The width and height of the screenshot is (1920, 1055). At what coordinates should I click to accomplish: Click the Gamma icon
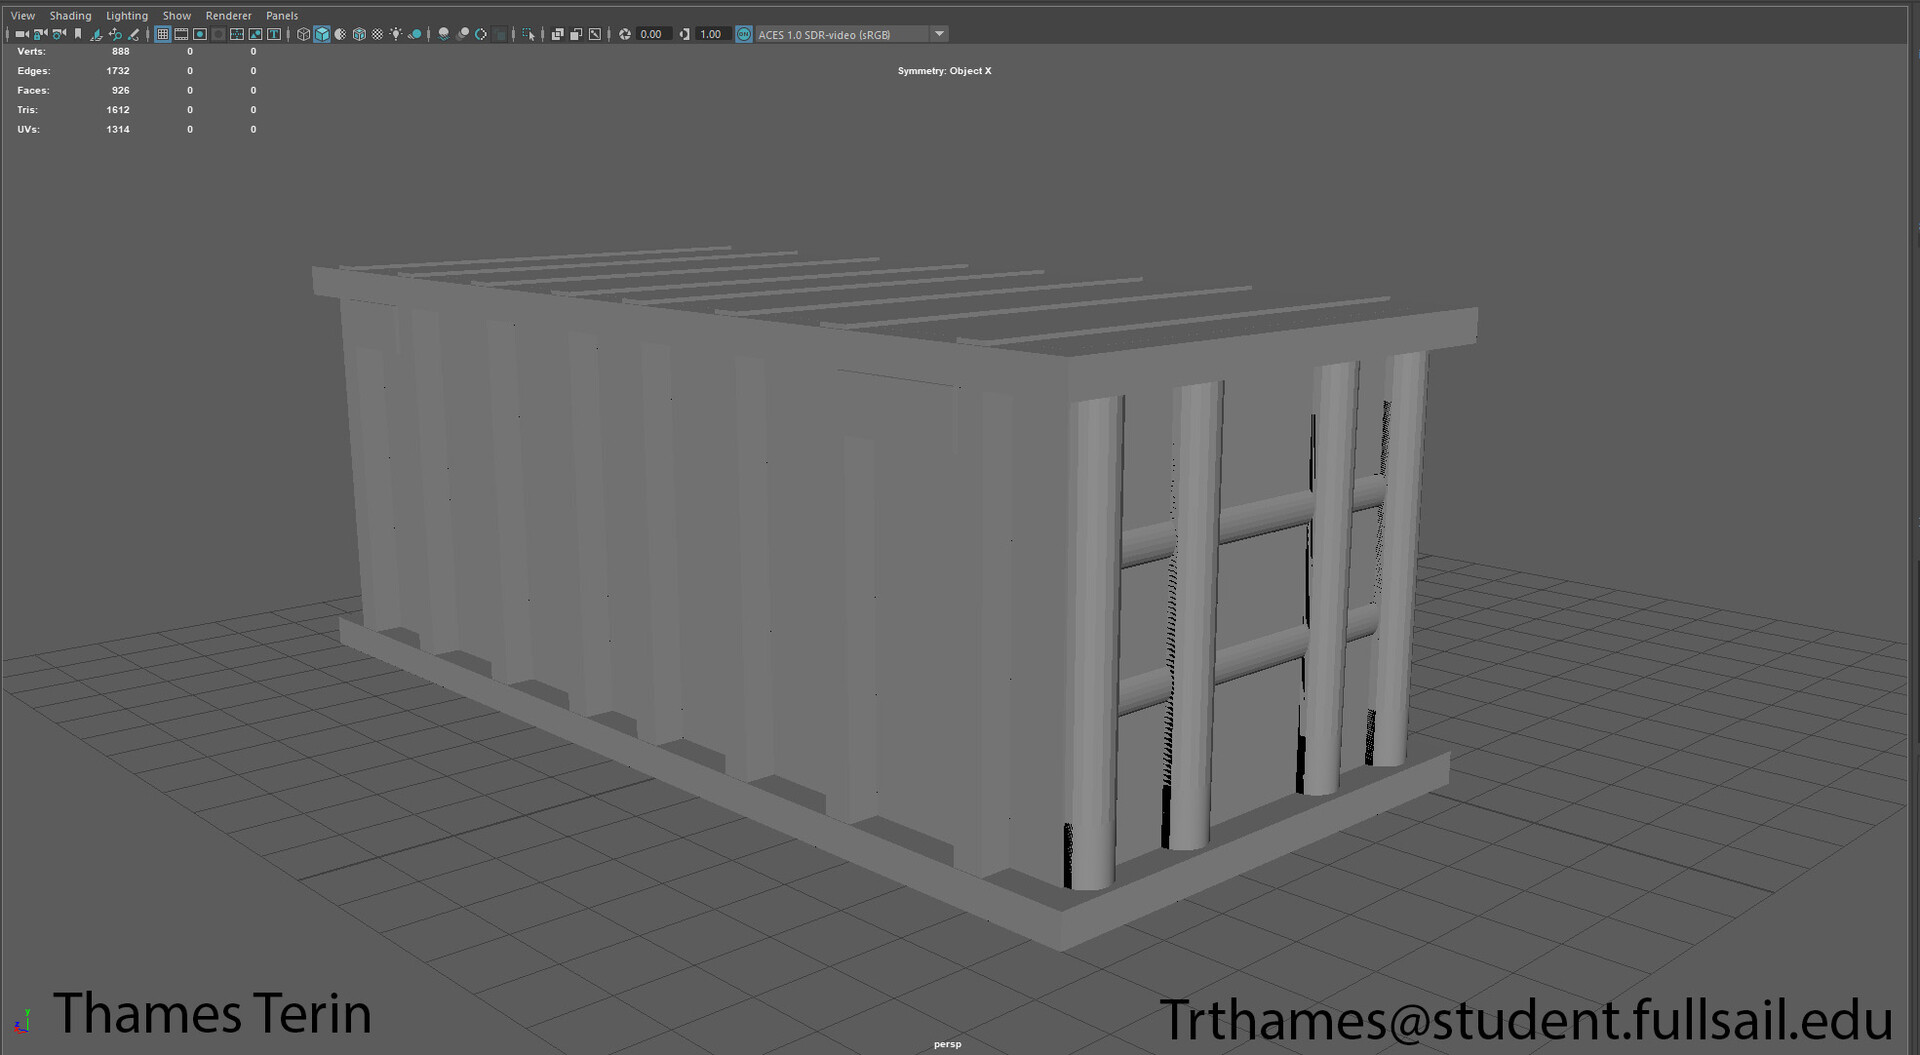[x=685, y=34]
